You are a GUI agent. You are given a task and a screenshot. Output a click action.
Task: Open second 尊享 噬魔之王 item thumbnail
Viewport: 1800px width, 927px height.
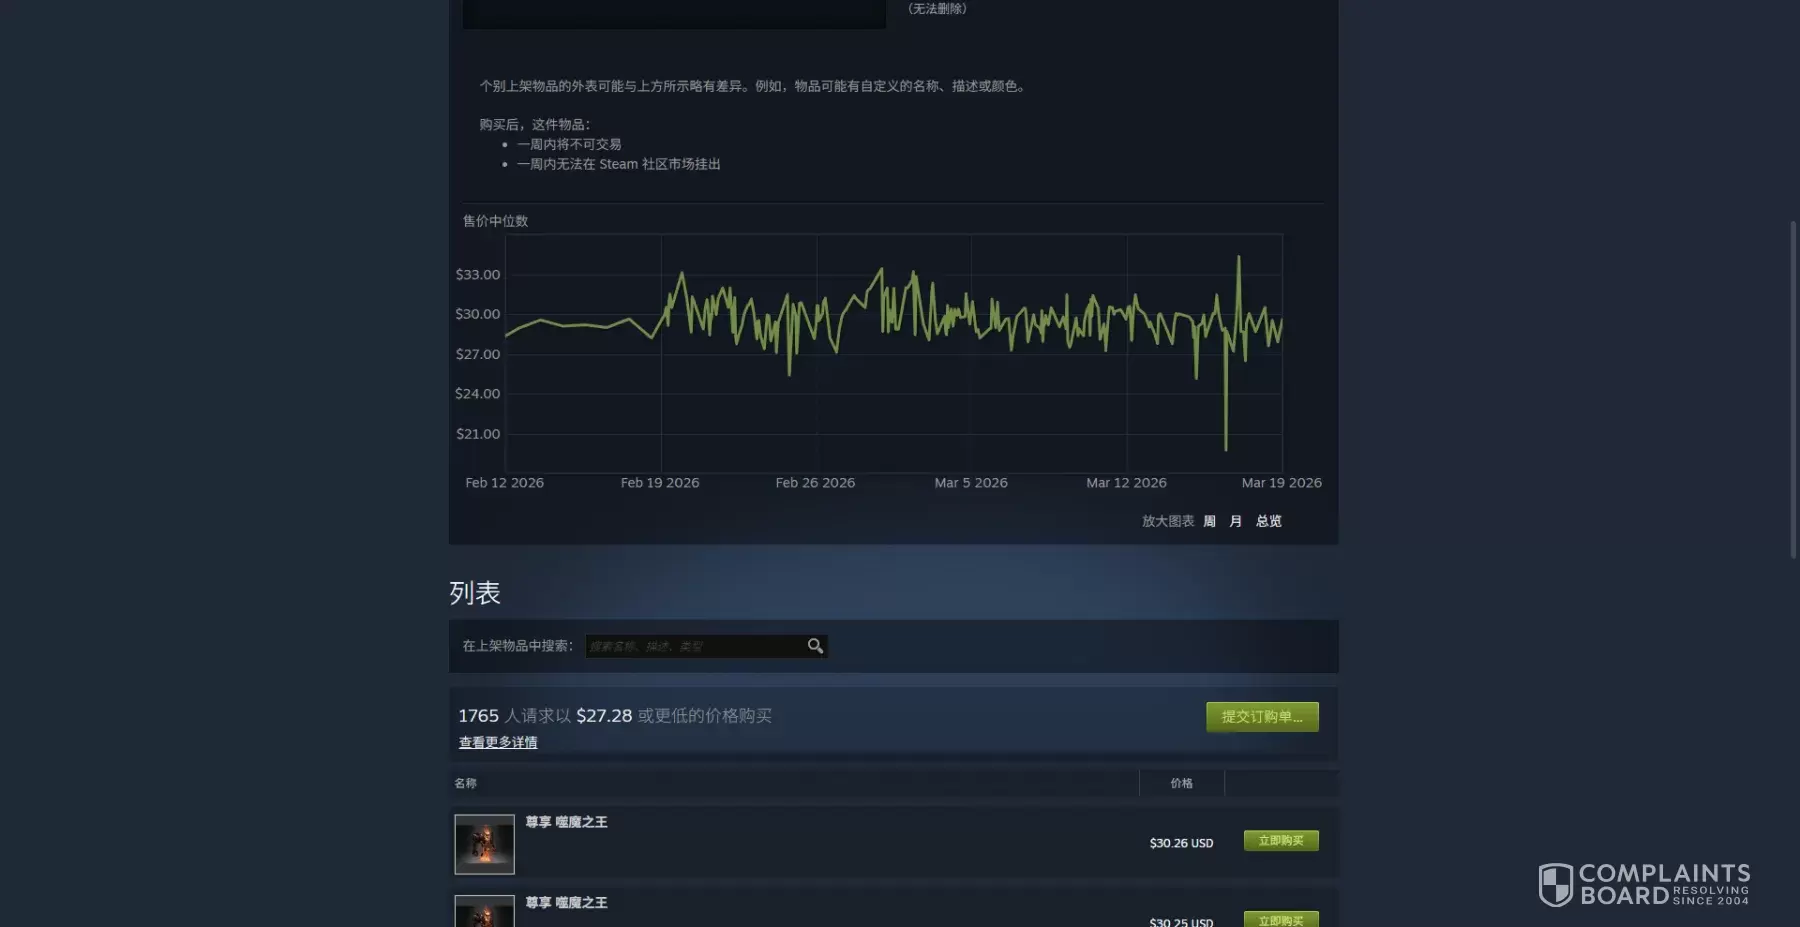[484, 911]
